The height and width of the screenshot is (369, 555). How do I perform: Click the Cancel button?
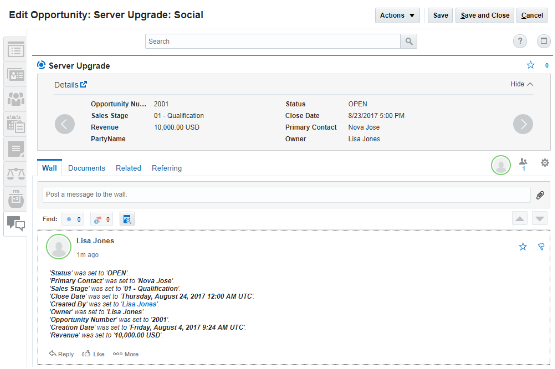tap(532, 16)
